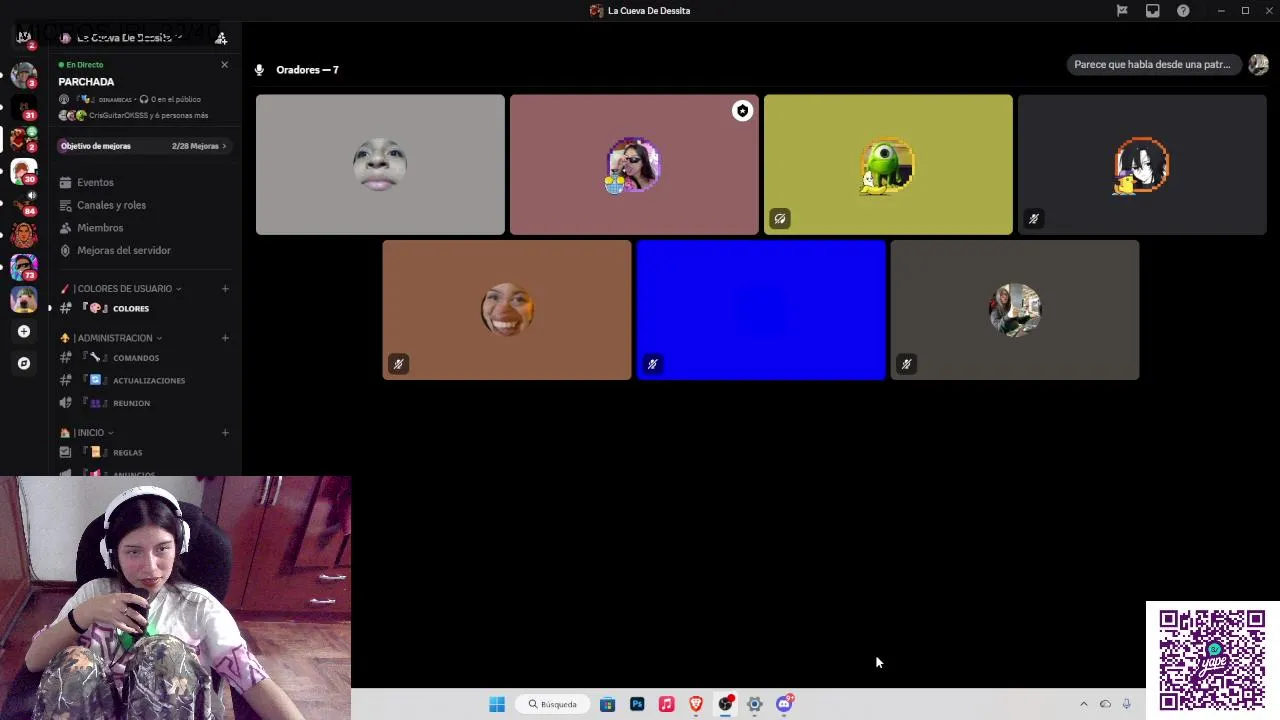Select the gray face speaker tile
The height and width of the screenshot is (720, 1280).
380,165
